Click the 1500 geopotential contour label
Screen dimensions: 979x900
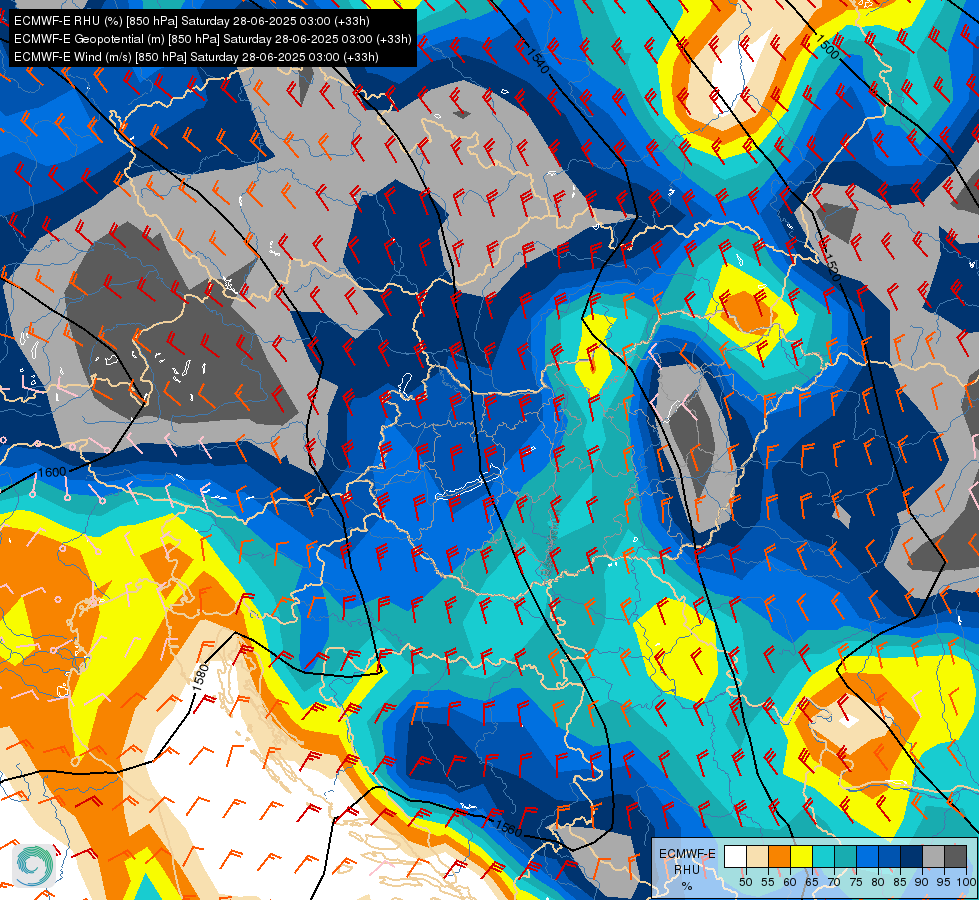point(827,47)
